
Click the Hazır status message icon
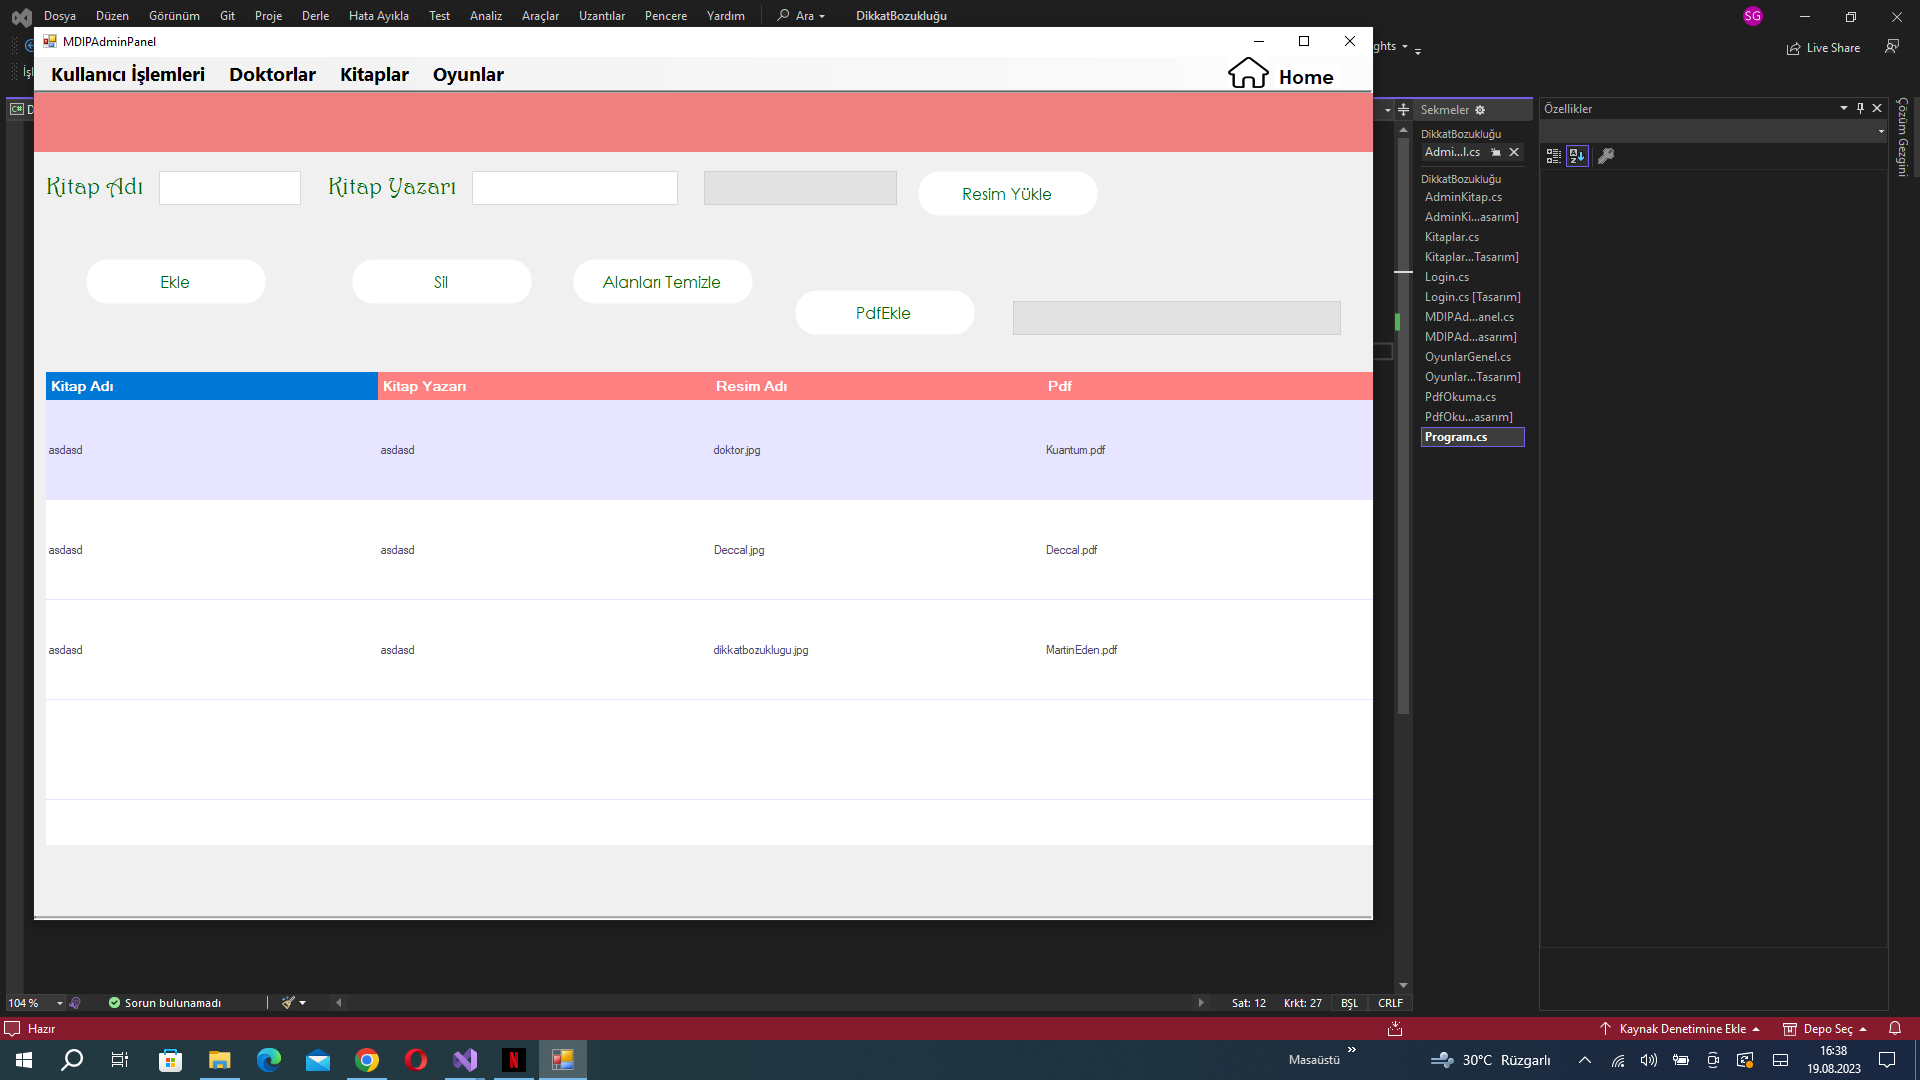(12, 1029)
